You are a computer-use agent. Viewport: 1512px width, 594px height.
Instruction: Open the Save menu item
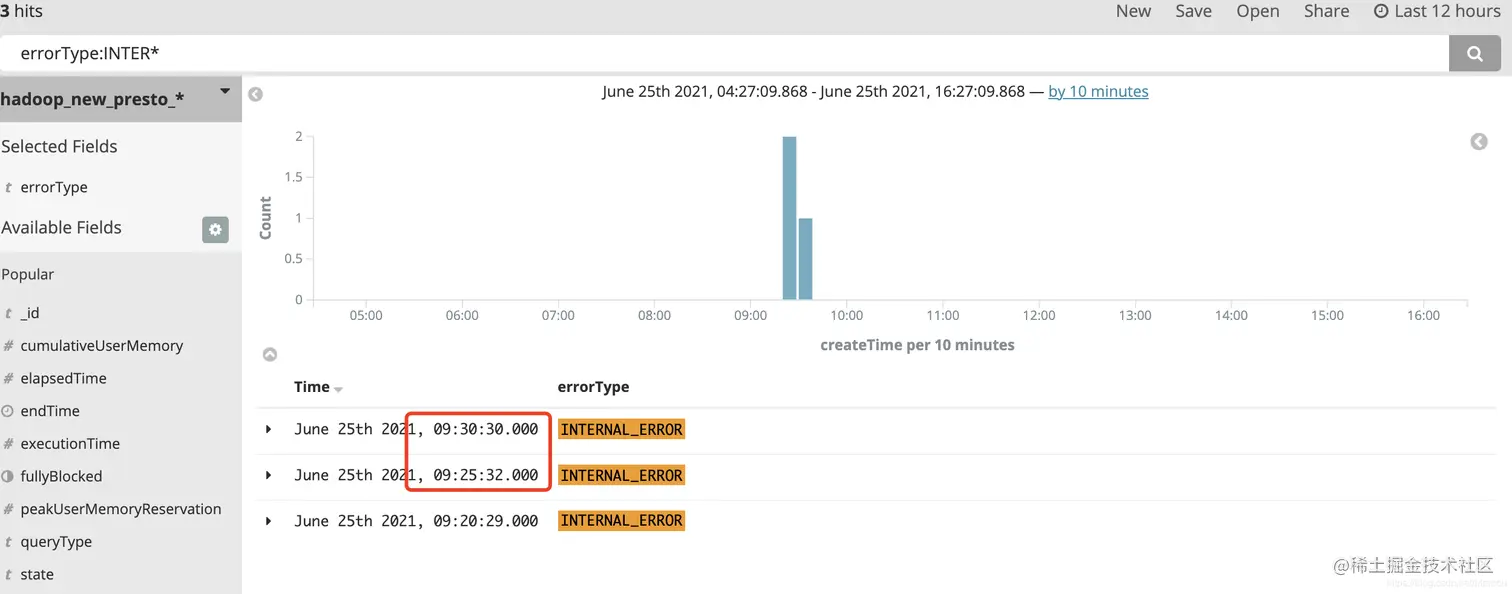click(x=1193, y=11)
